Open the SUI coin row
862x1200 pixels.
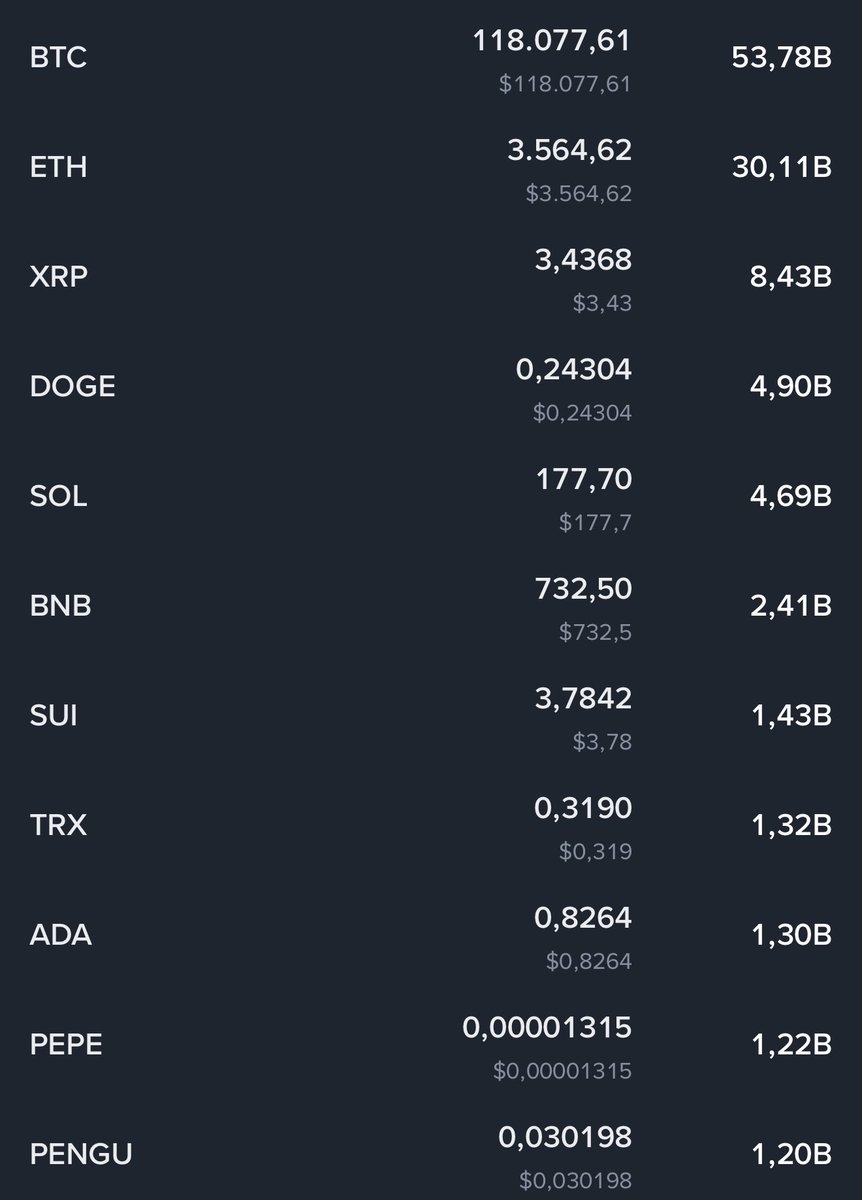[431, 716]
